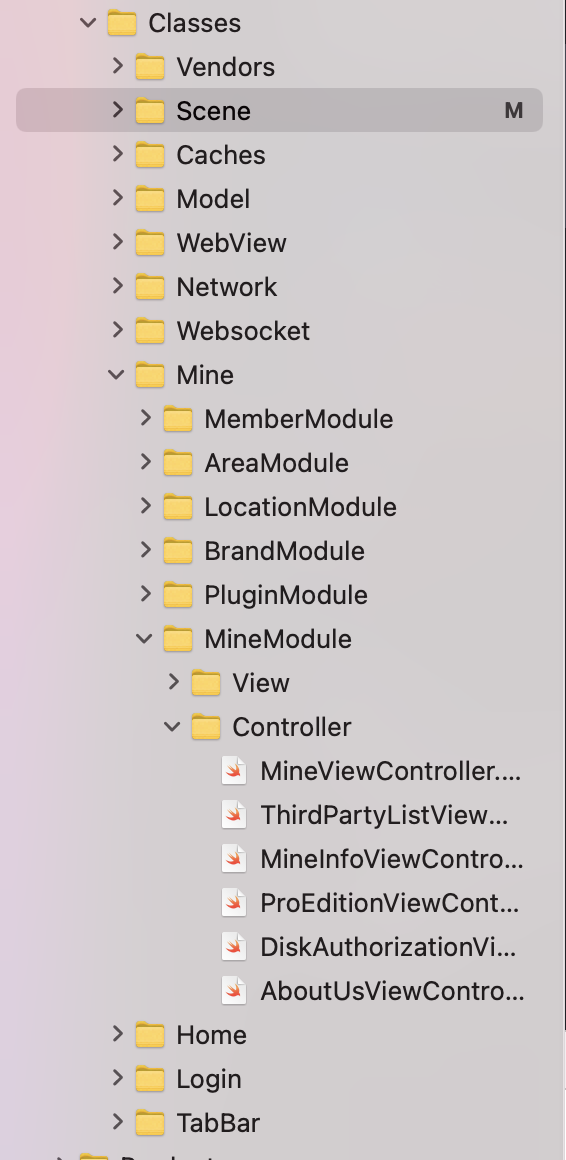Click the Swift icon of ProEditionViewController file
566x1160 pixels.
(234, 903)
